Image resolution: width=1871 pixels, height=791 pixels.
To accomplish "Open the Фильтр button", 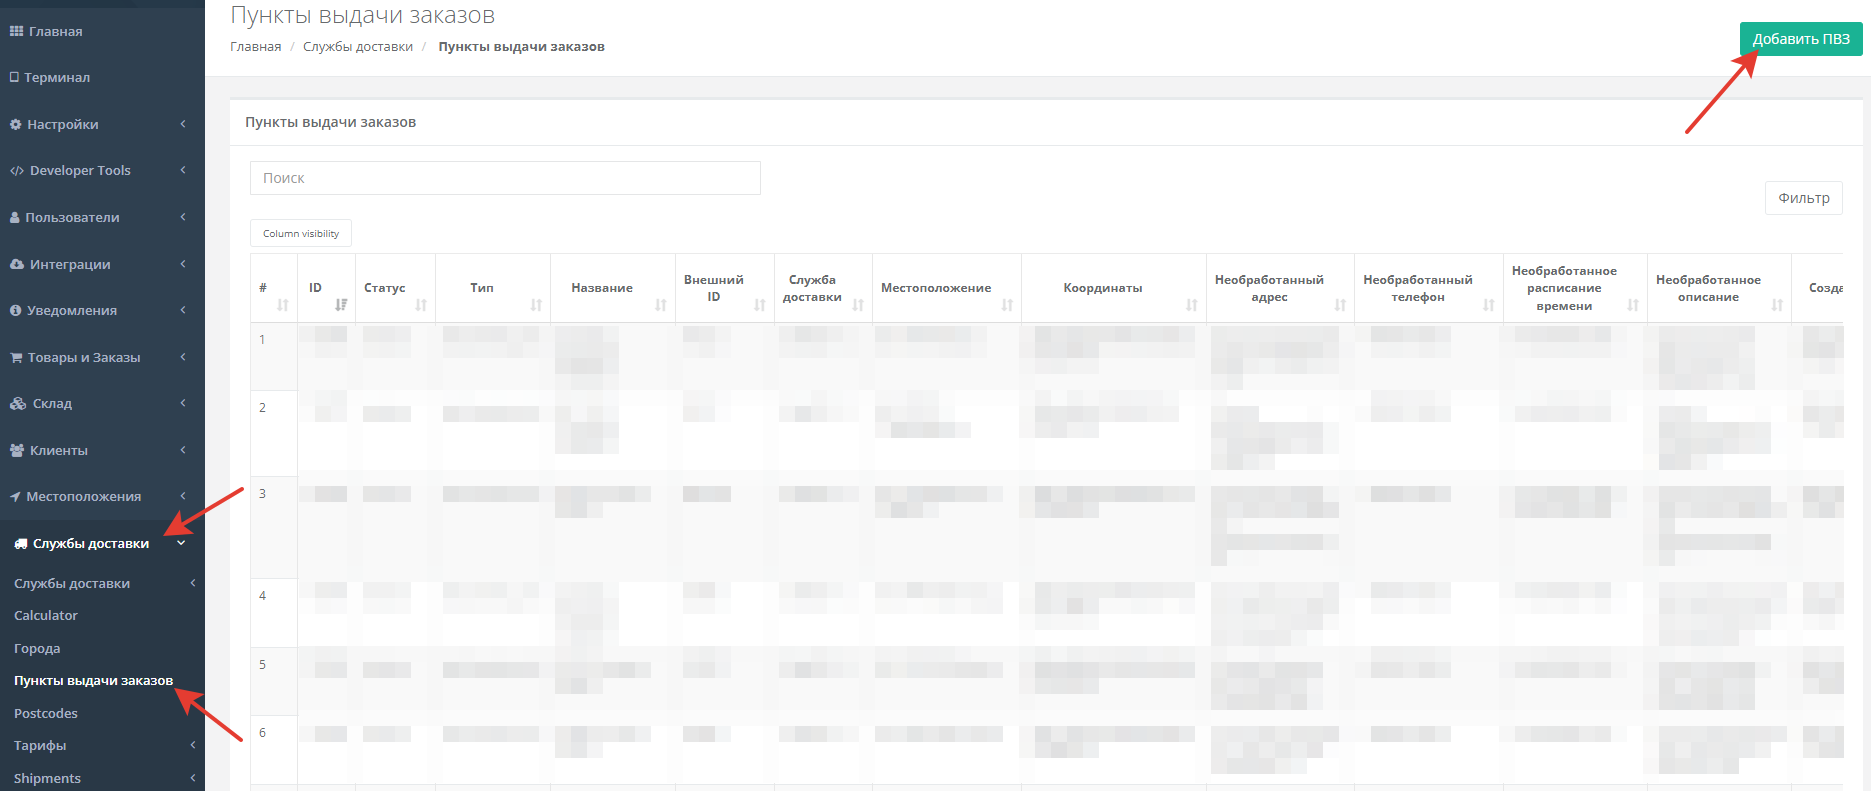I will pos(1804,198).
